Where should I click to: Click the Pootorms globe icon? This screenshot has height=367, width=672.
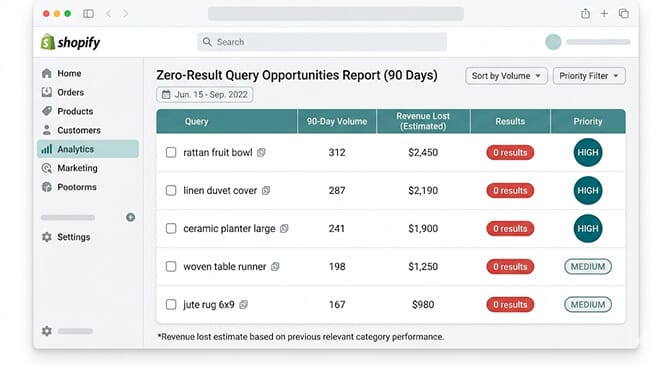point(47,187)
